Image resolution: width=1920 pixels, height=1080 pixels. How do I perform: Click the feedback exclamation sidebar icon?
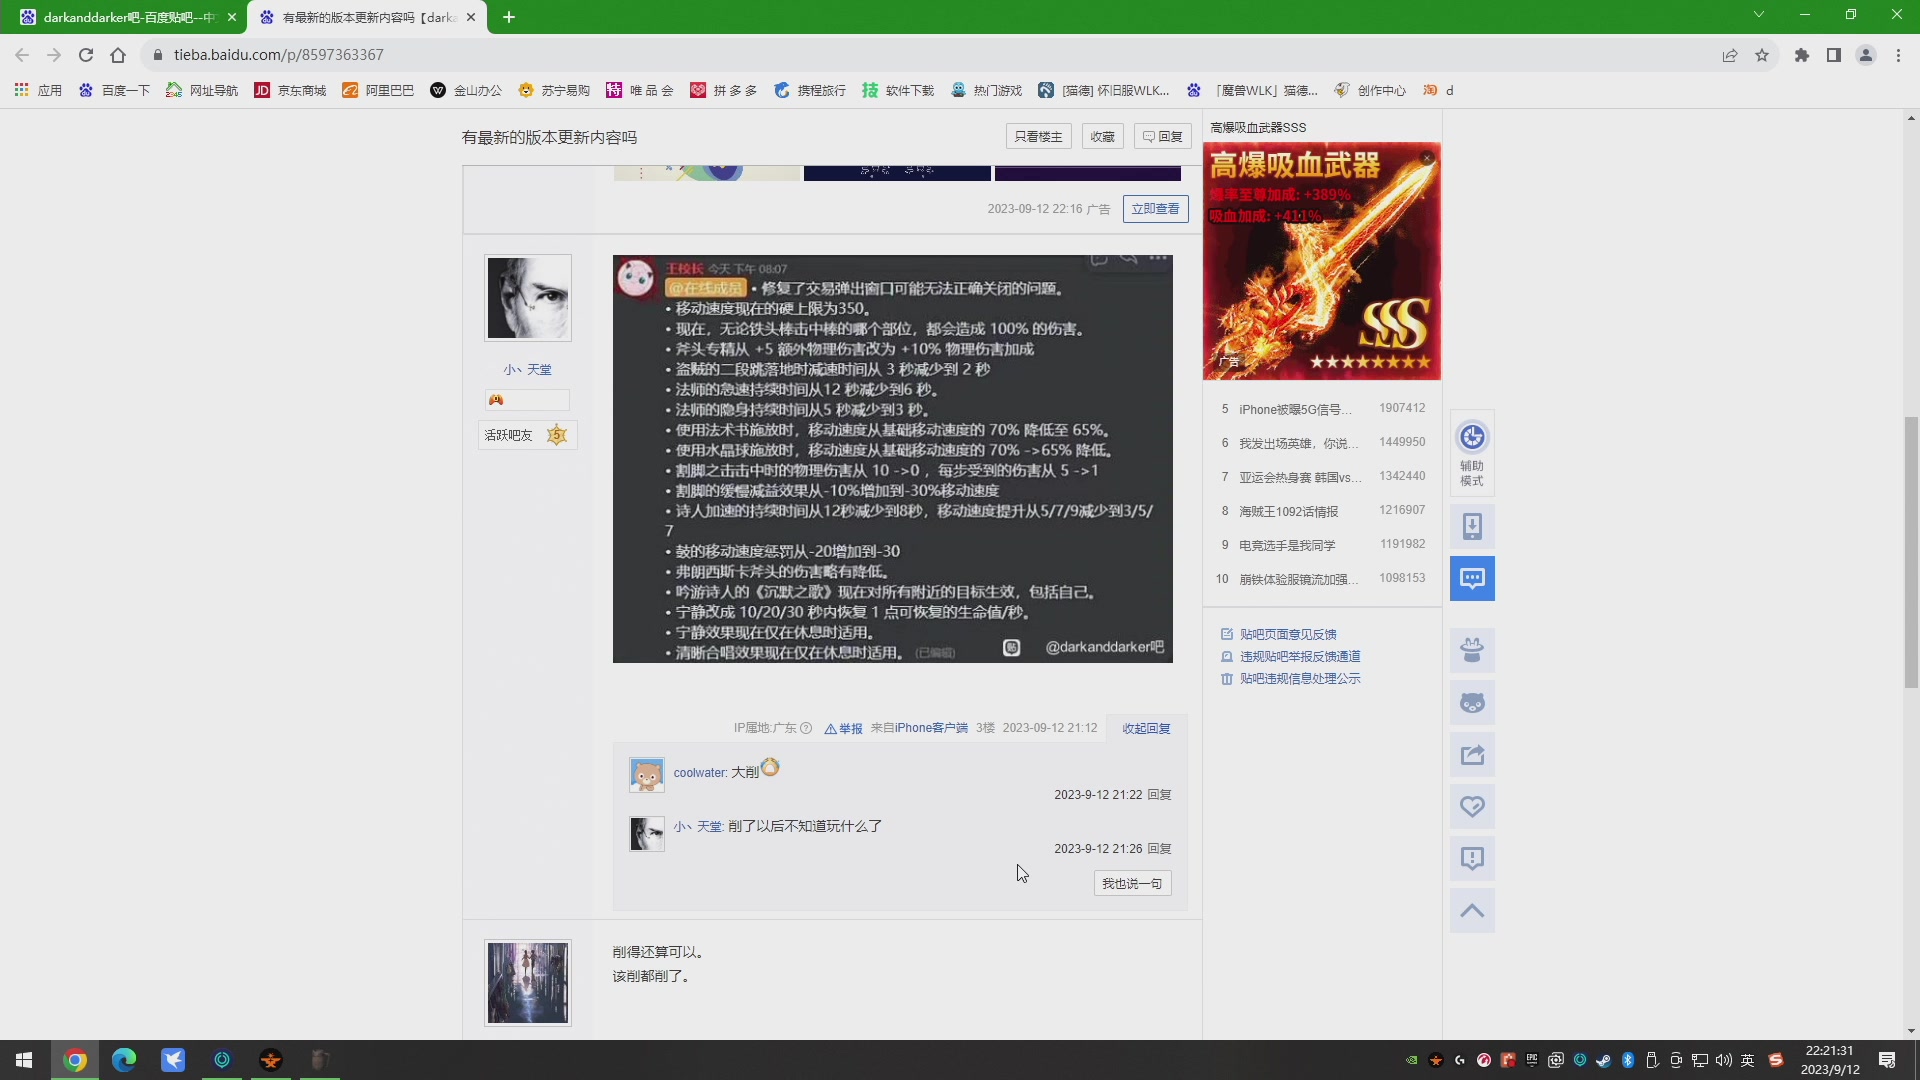1472,859
